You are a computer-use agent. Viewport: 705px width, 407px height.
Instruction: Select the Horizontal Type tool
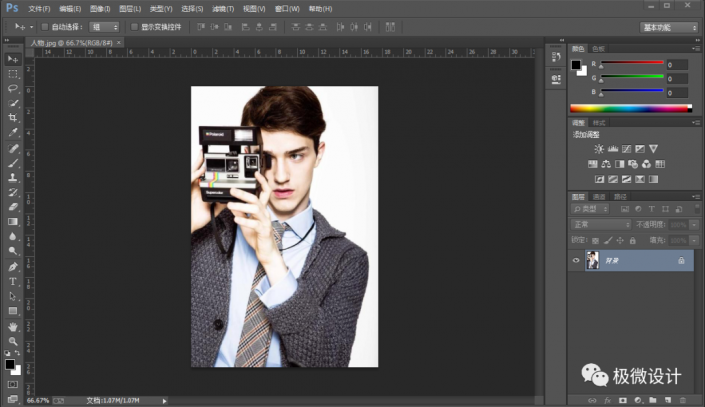(x=13, y=281)
